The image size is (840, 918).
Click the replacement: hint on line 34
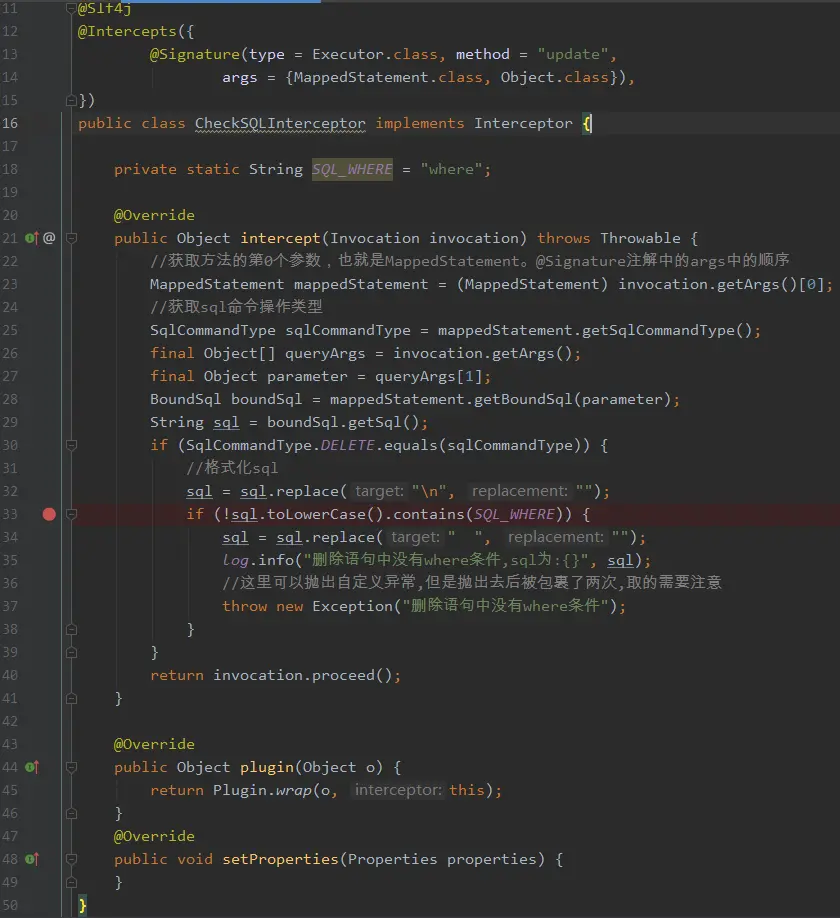556,537
